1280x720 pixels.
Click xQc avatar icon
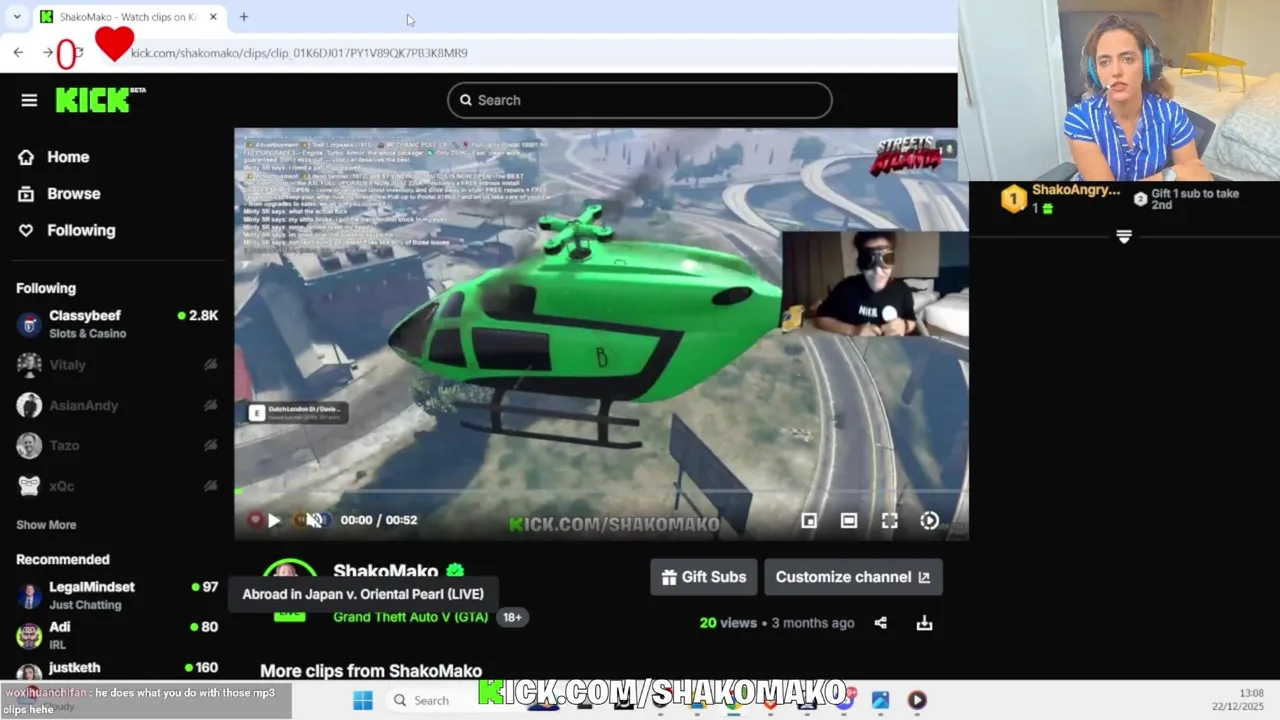[x=29, y=486]
